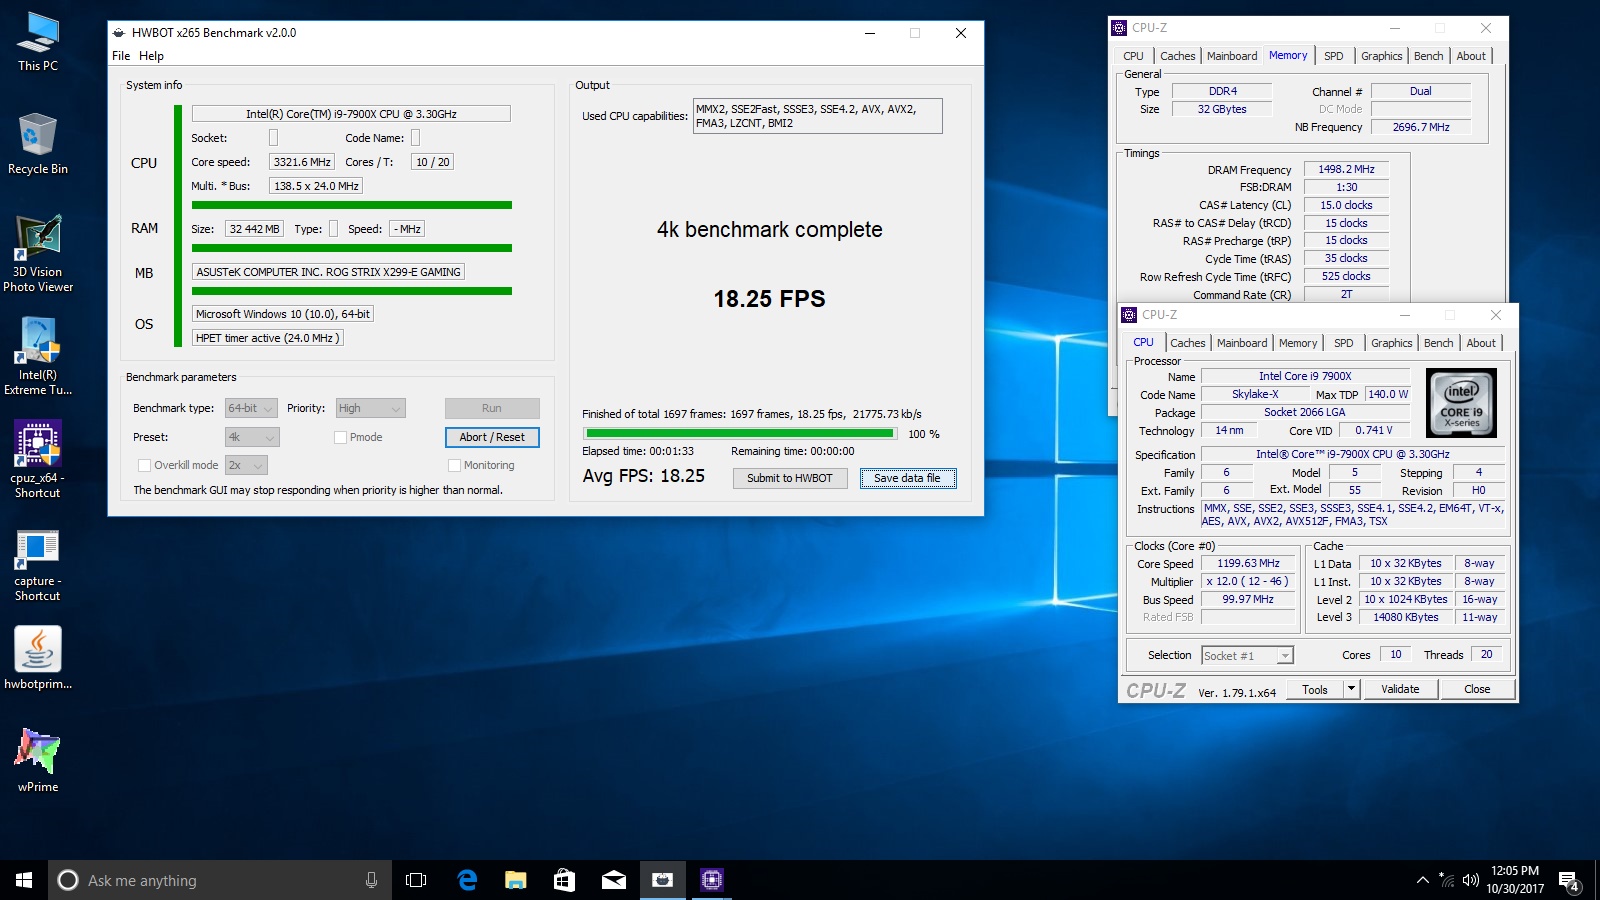Click the Close button in CPU-Z
Image resolution: width=1600 pixels, height=900 pixels.
[1477, 689]
